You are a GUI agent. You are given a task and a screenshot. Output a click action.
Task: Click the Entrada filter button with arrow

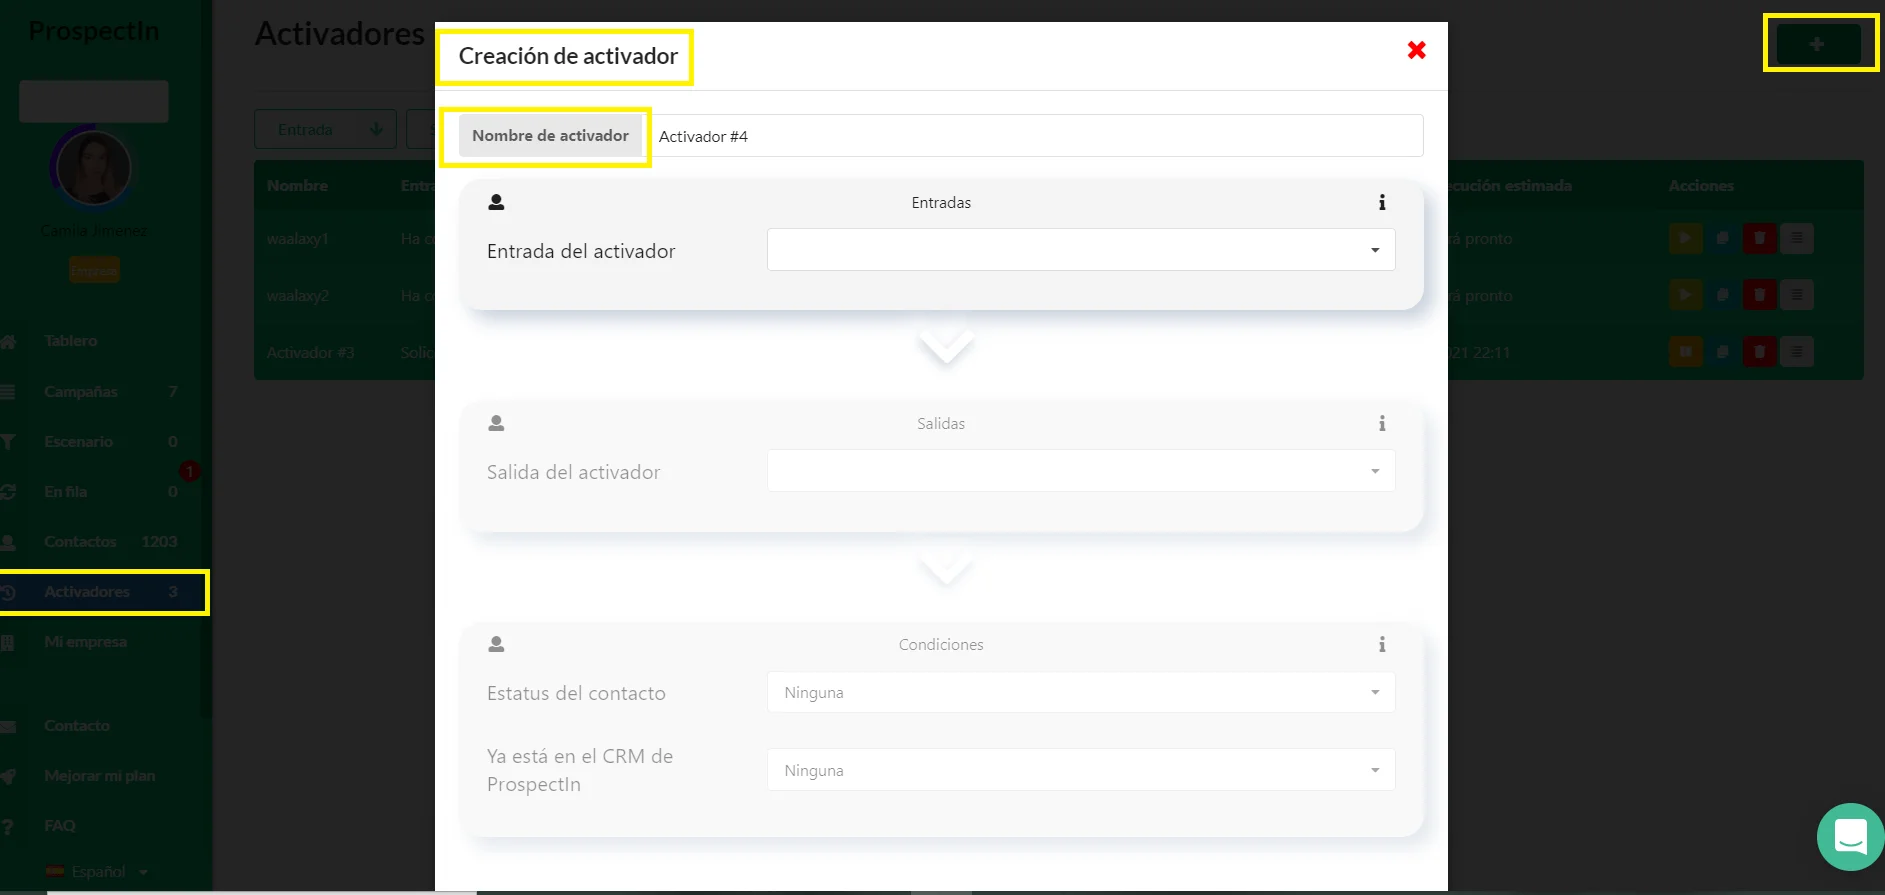click(325, 129)
